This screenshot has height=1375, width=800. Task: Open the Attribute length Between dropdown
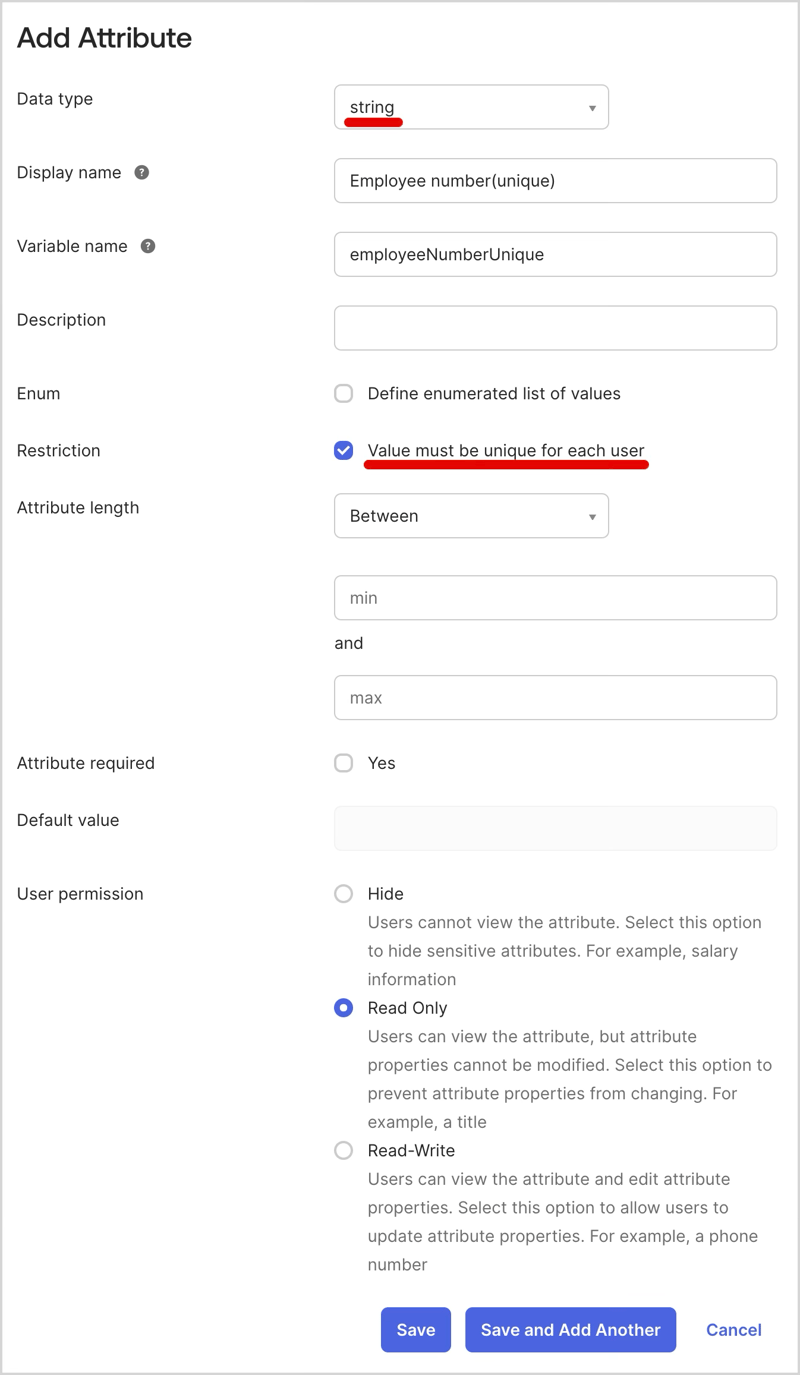click(x=471, y=516)
